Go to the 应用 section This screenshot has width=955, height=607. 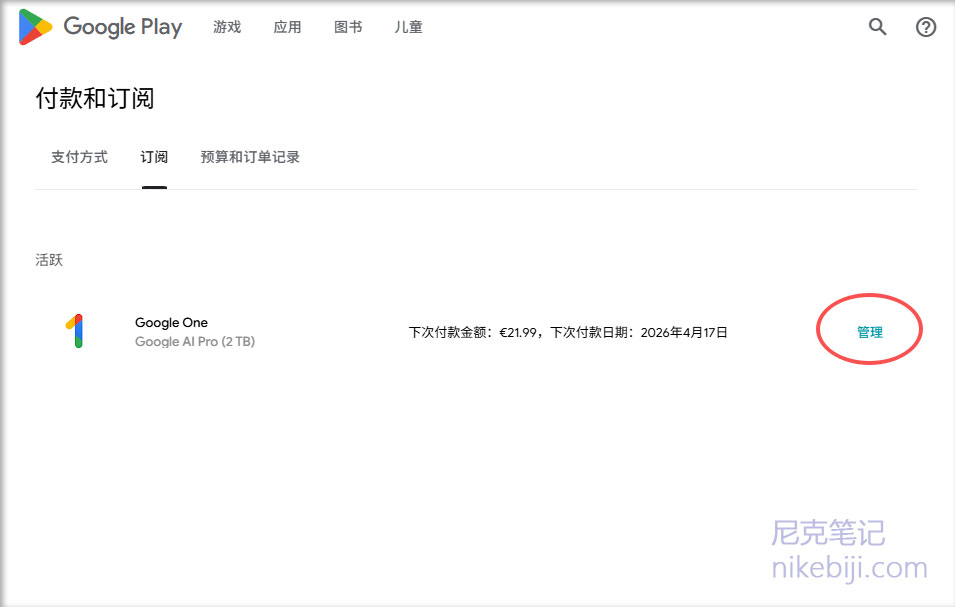[287, 27]
